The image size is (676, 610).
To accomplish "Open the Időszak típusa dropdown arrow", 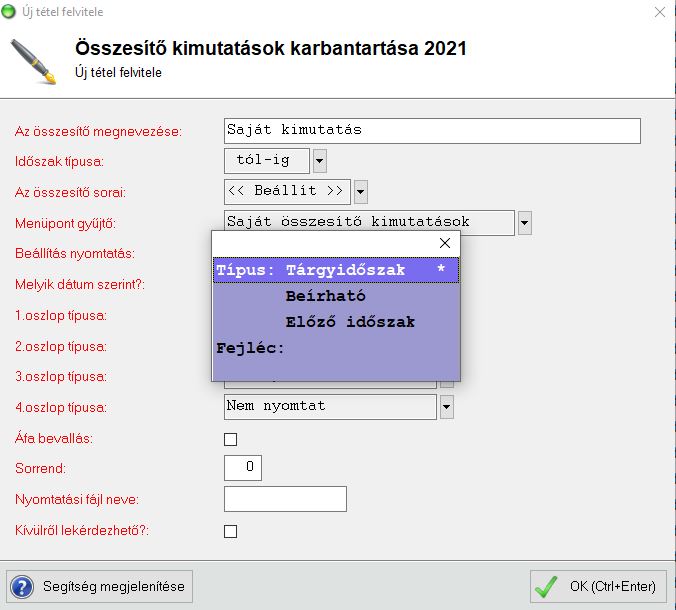I will pos(319,160).
